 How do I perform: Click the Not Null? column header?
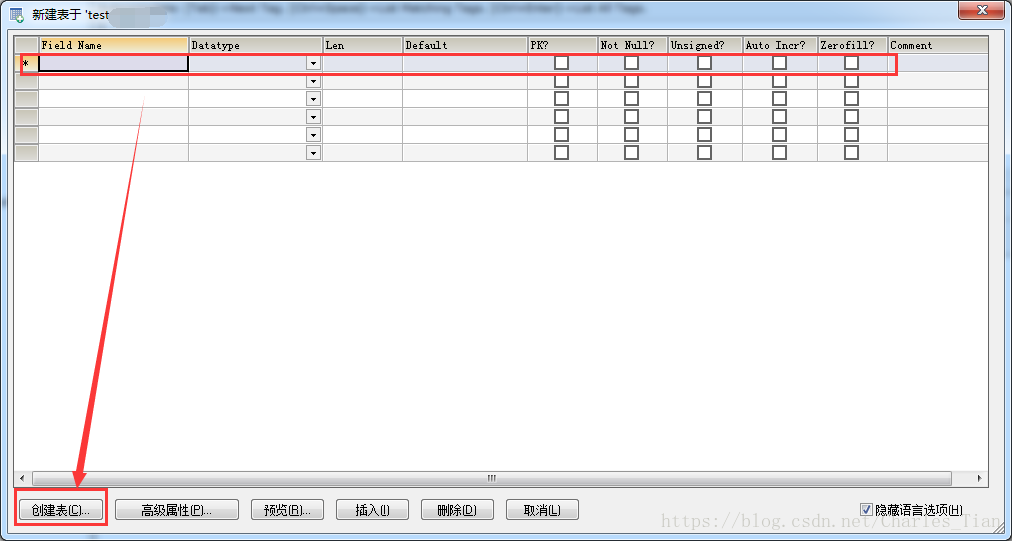click(x=633, y=45)
